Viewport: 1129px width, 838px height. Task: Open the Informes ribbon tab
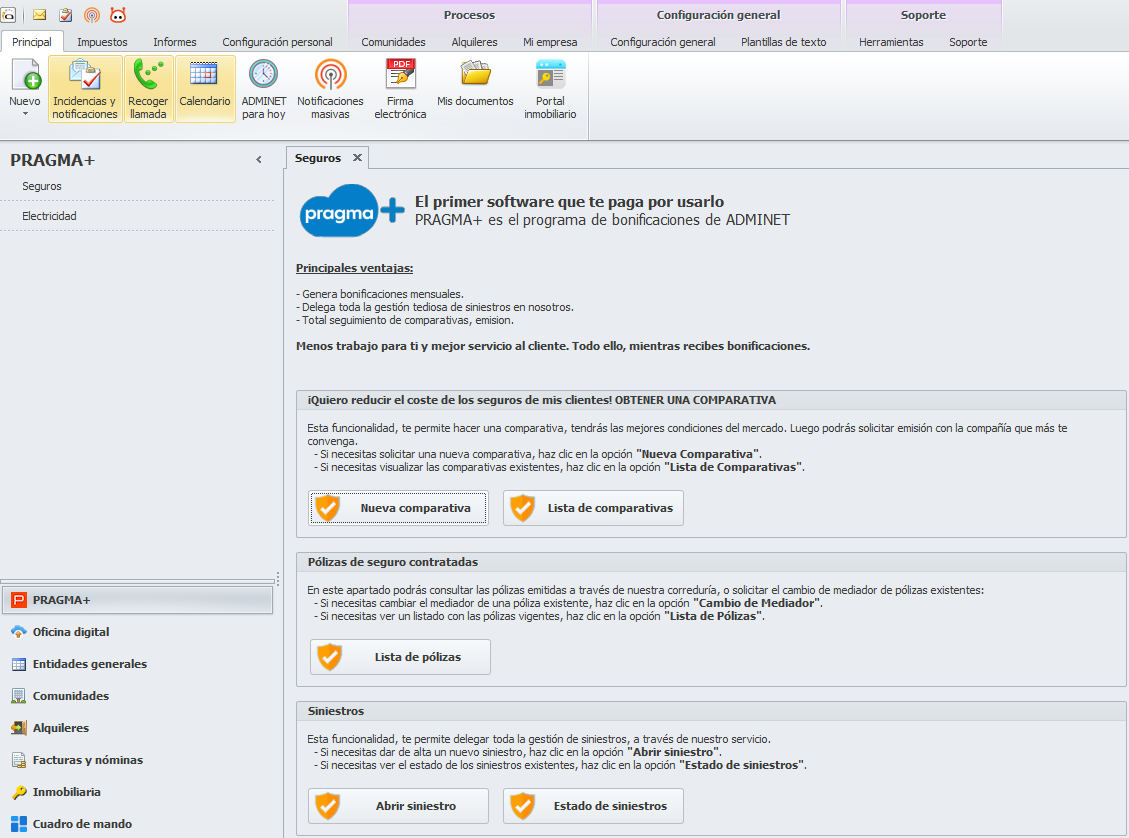175,42
